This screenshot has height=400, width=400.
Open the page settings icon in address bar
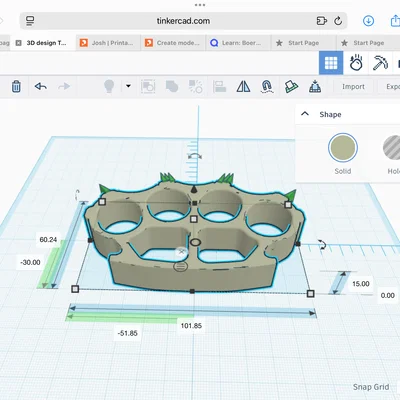(x=30, y=21)
